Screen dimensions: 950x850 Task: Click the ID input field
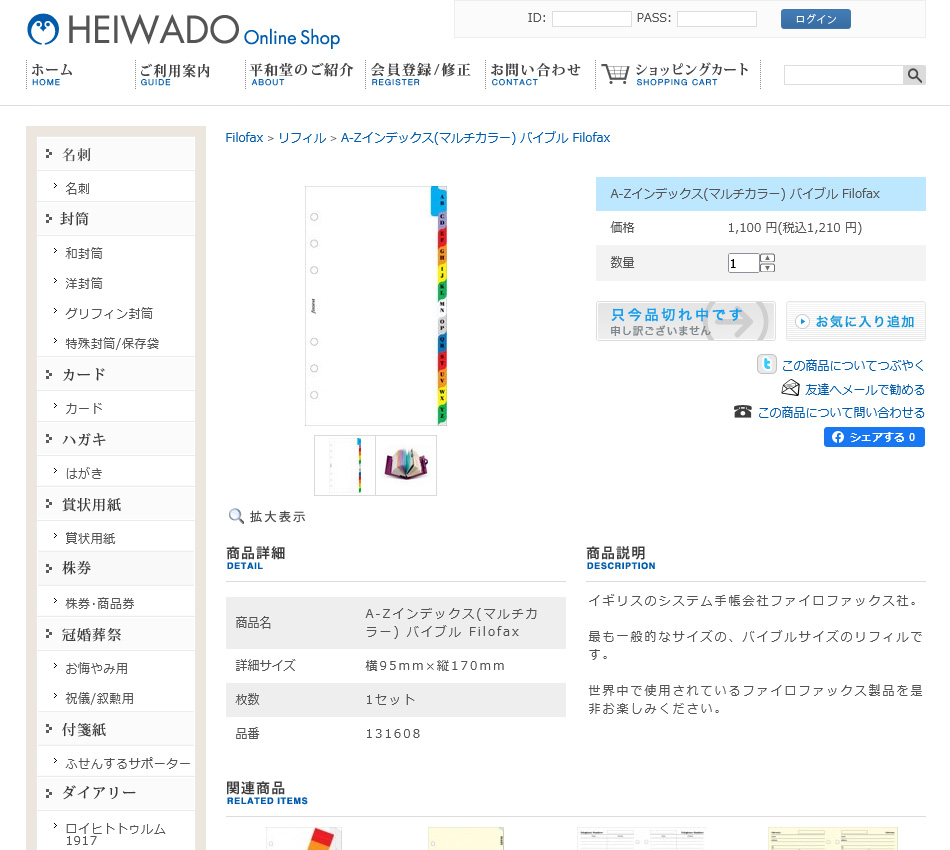(591, 19)
